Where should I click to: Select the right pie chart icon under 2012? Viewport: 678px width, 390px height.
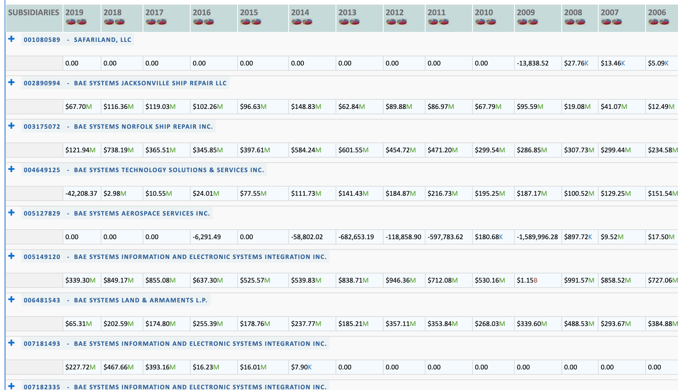point(402,22)
